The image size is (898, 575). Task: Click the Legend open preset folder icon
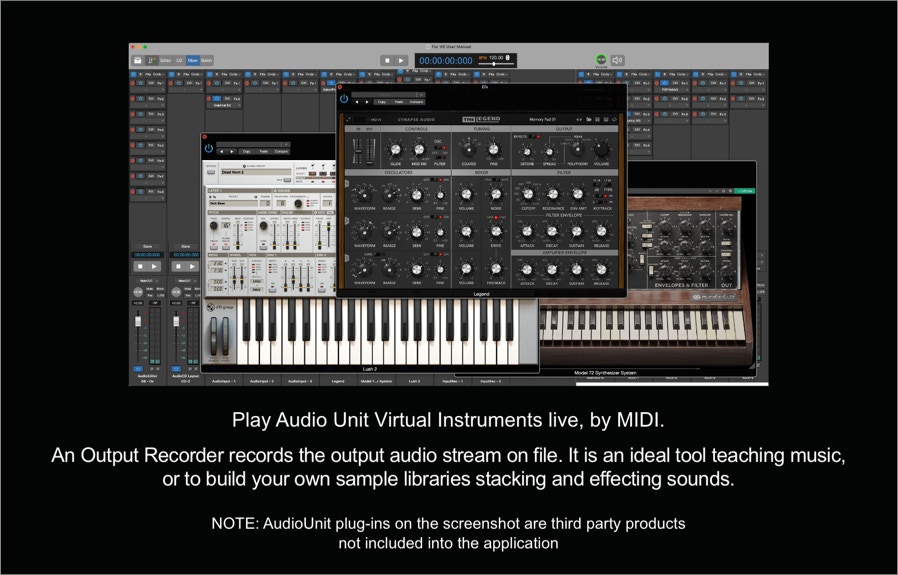tap(588, 120)
